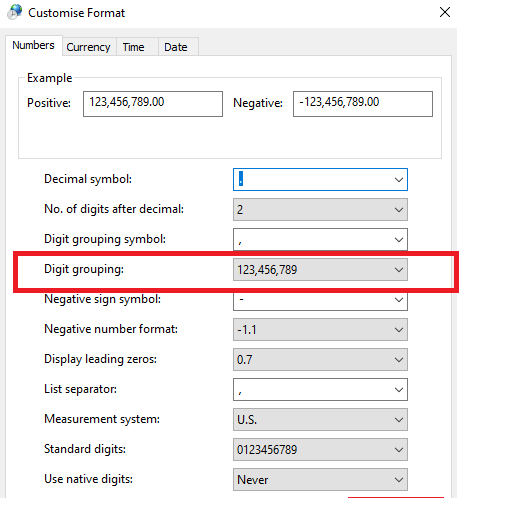Click inside the Decimal symbol text box
The width and height of the screenshot is (523, 513).
(312, 179)
